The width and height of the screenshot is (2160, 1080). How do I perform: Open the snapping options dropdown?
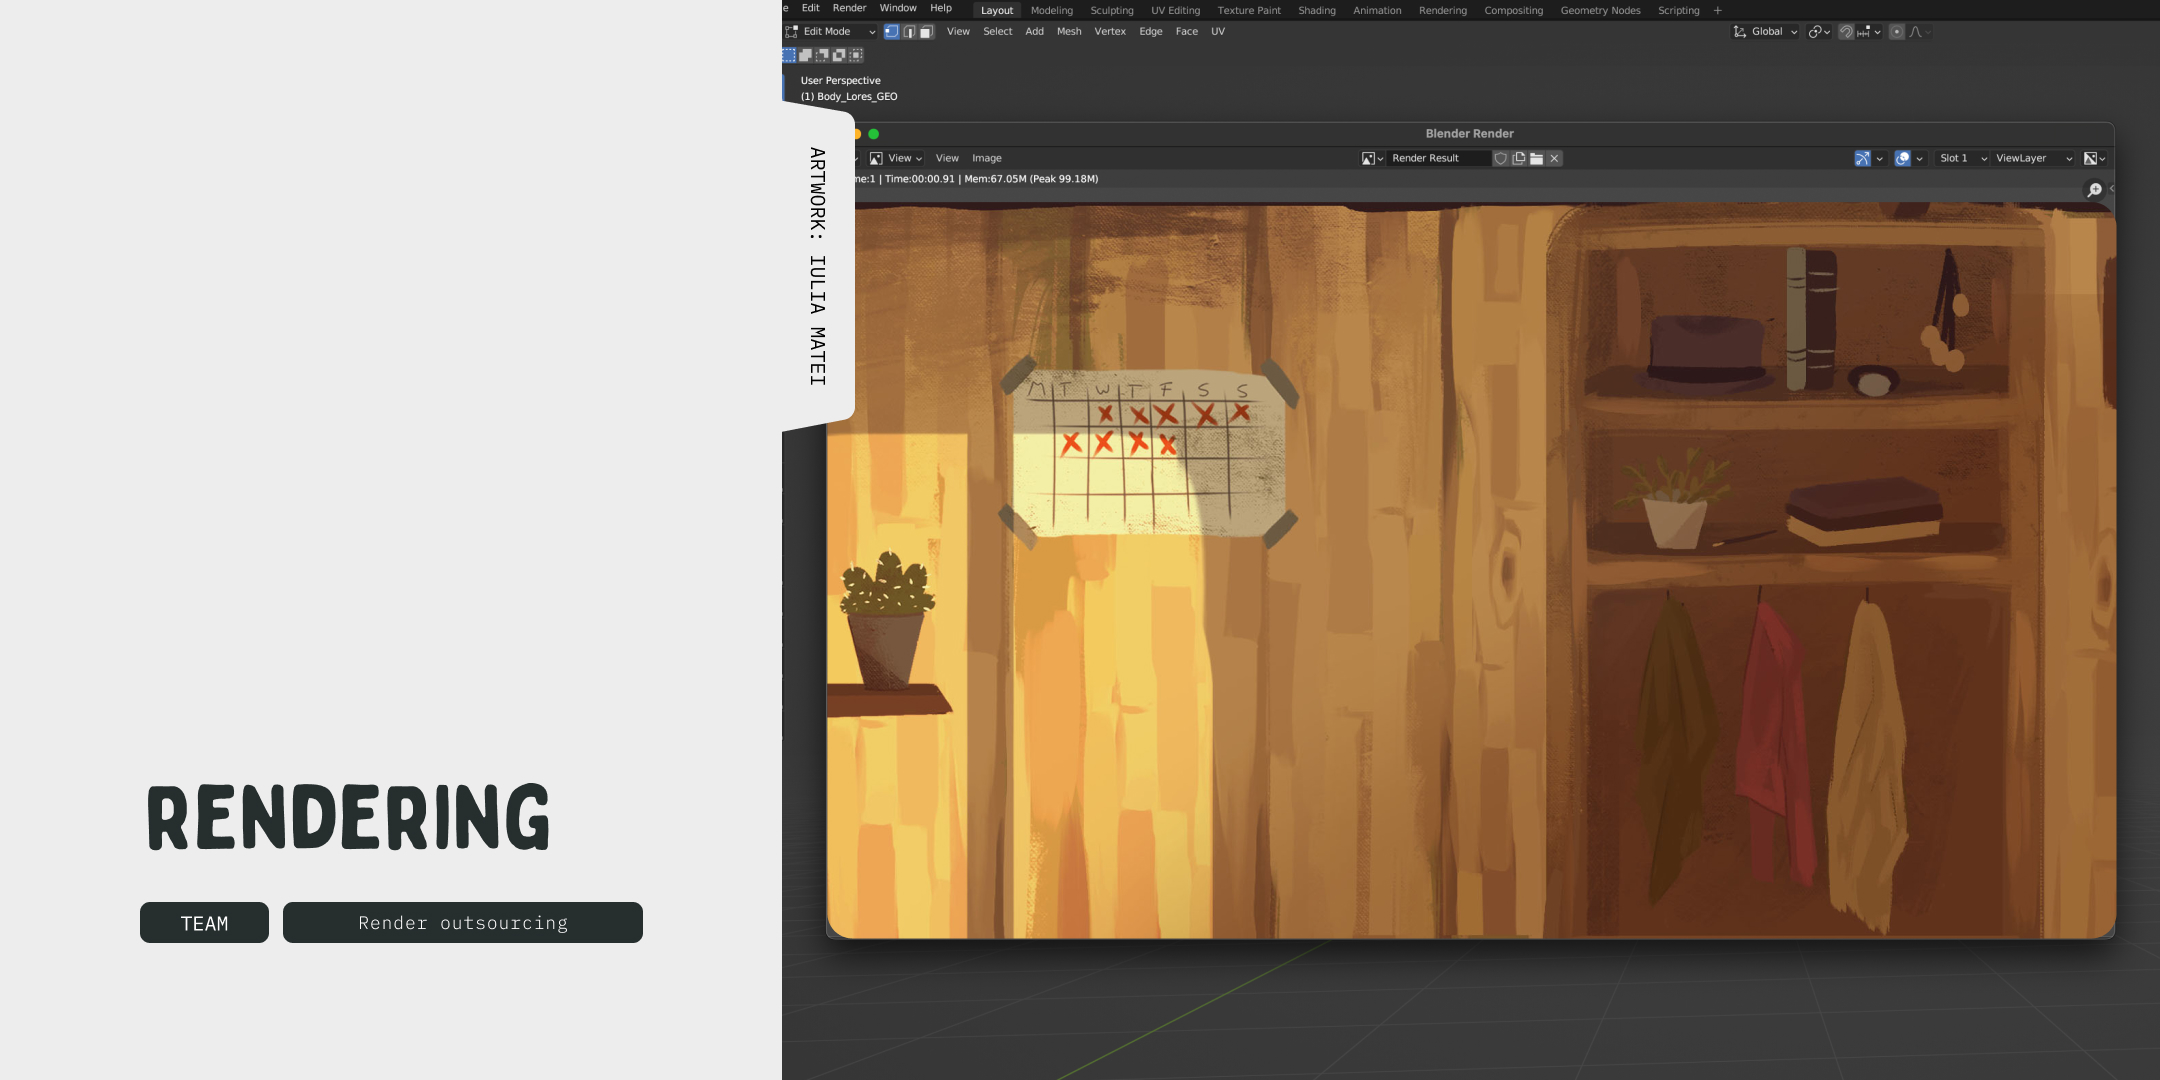point(1869,32)
